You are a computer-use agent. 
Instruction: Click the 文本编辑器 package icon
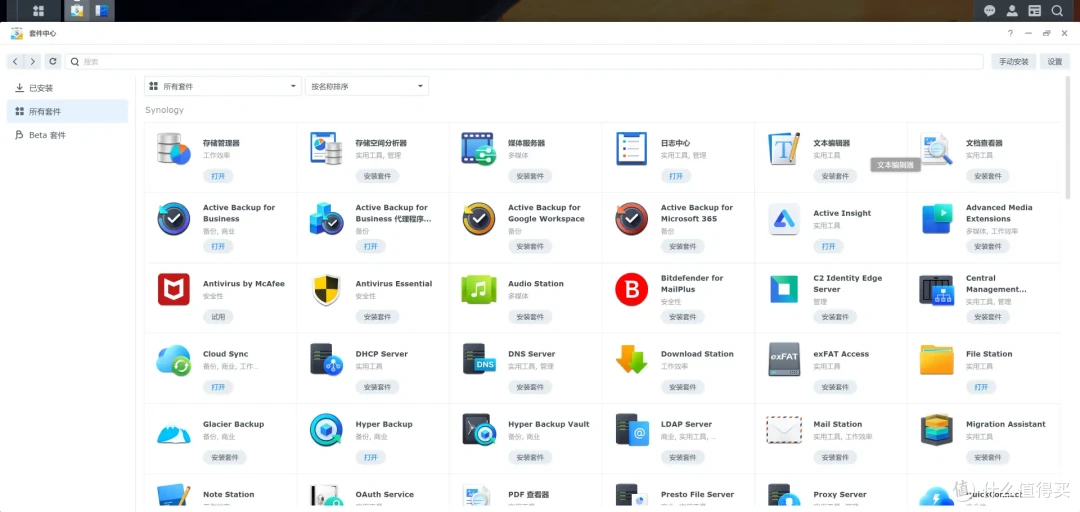point(785,149)
